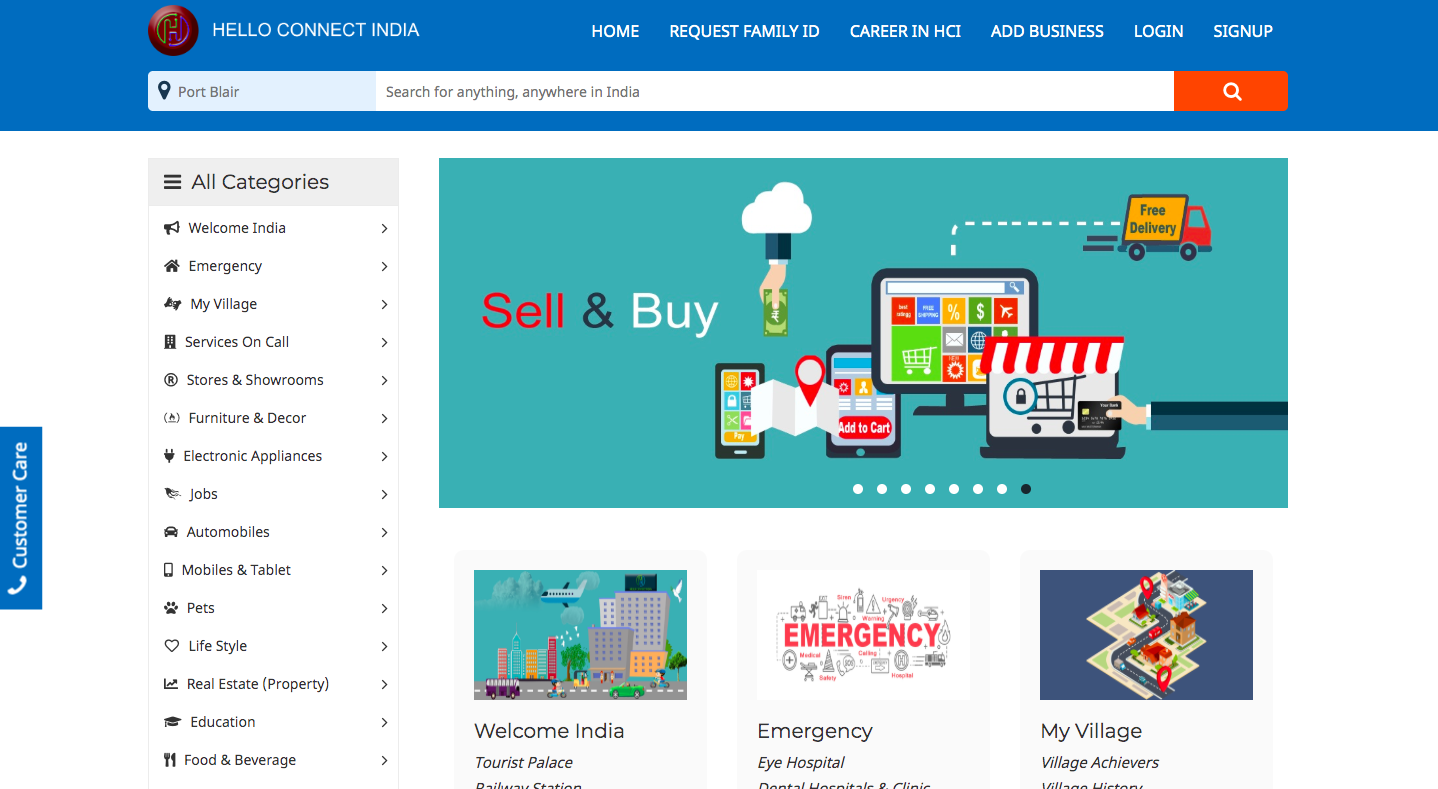Image resolution: width=1438 pixels, height=789 pixels.
Task: Click the Hello Connect India logo
Action: [x=173, y=30]
